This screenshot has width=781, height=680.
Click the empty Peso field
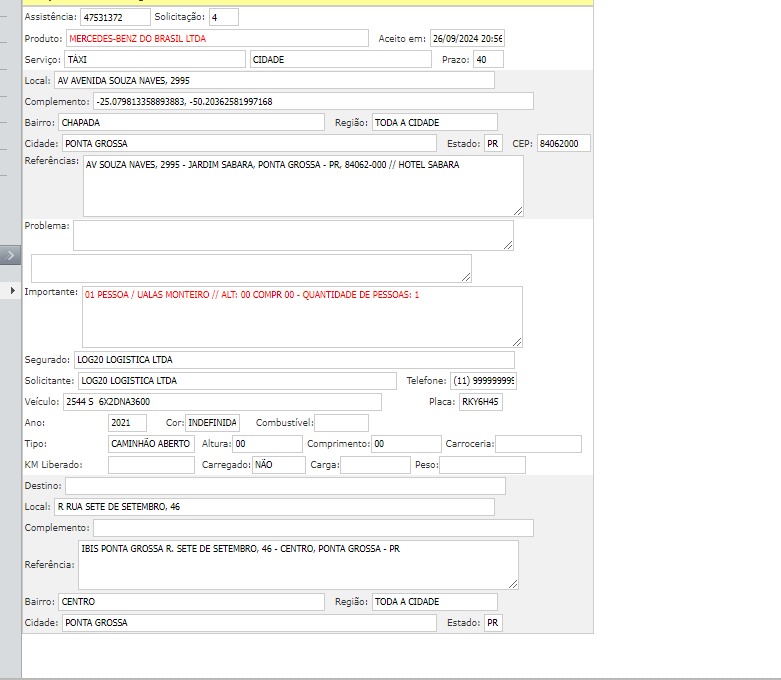(482, 464)
